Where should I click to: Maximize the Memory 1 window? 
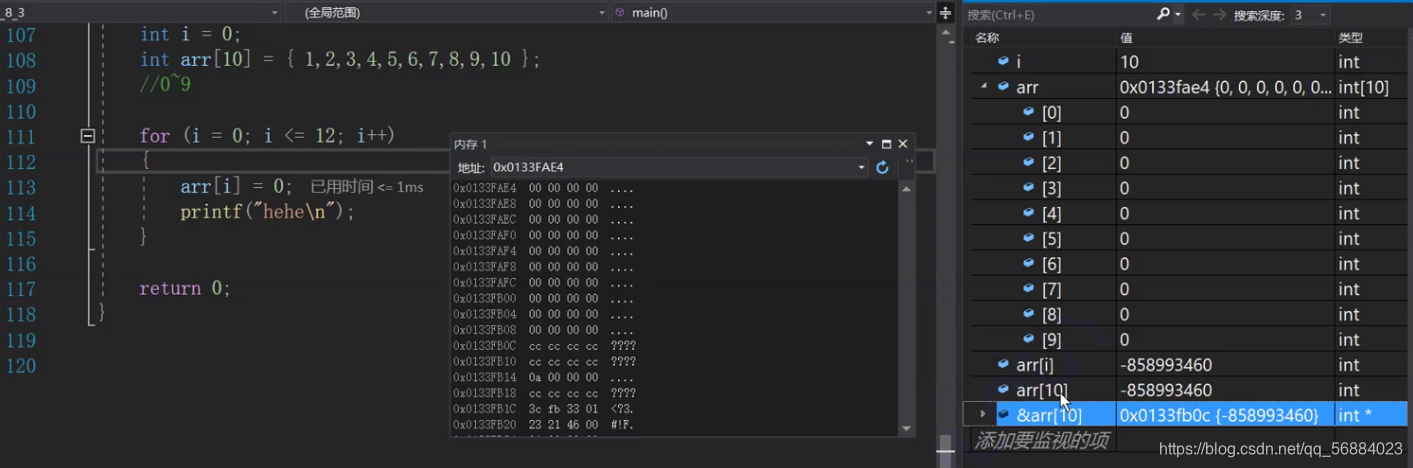click(x=886, y=144)
